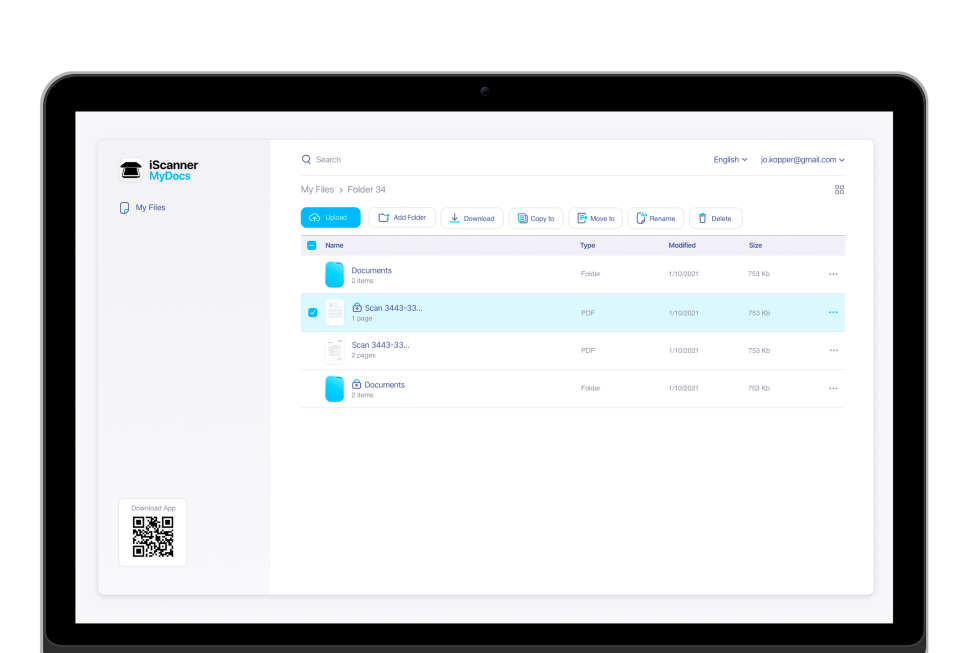Open options menu for locked Documents folder
The width and height of the screenshot is (980, 653).
(833, 389)
